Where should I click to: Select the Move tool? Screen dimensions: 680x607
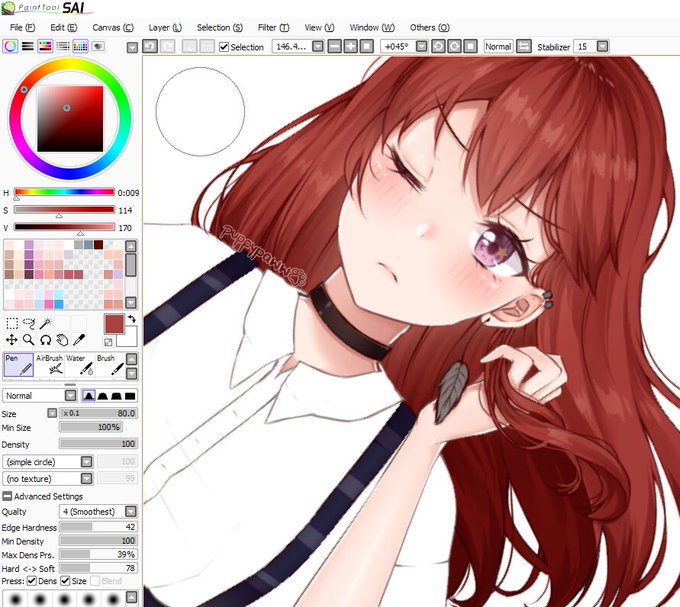point(12,340)
